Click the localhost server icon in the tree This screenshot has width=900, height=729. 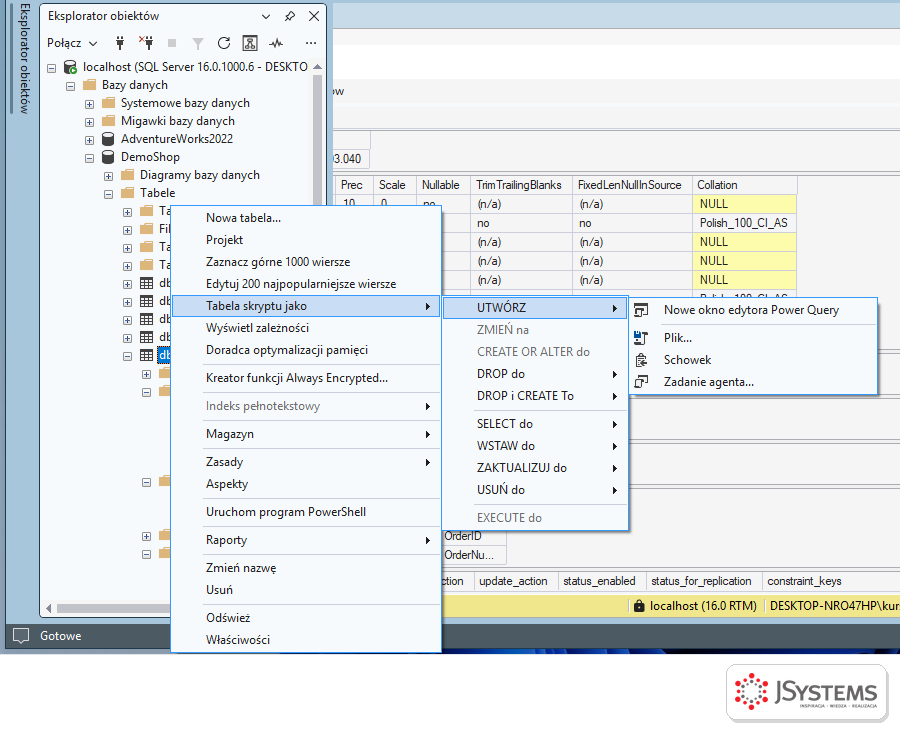click(x=70, y=67)
